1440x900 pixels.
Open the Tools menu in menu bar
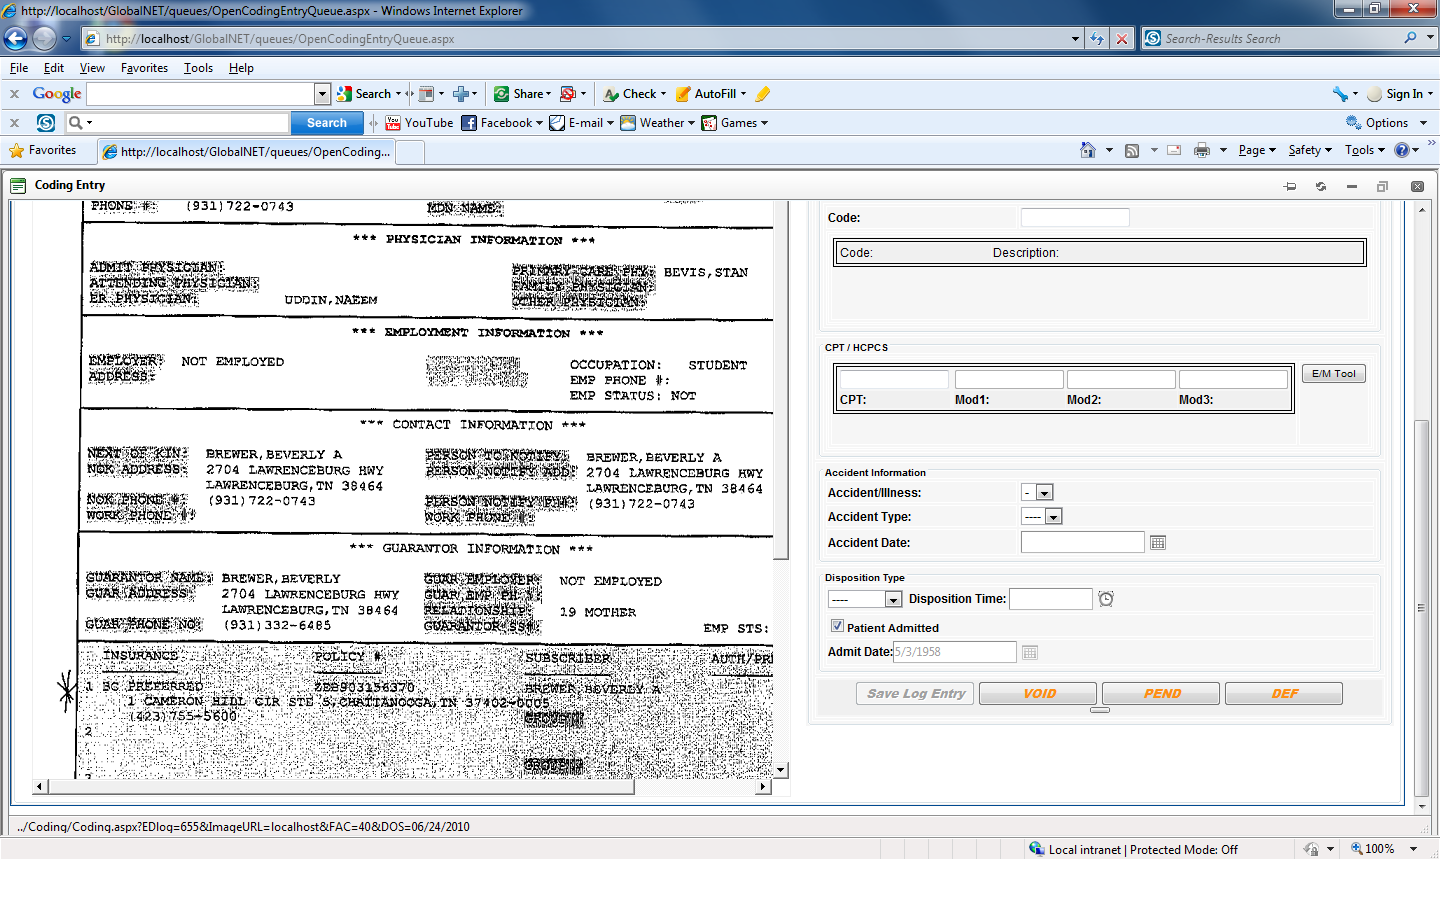tap(198, 68)
